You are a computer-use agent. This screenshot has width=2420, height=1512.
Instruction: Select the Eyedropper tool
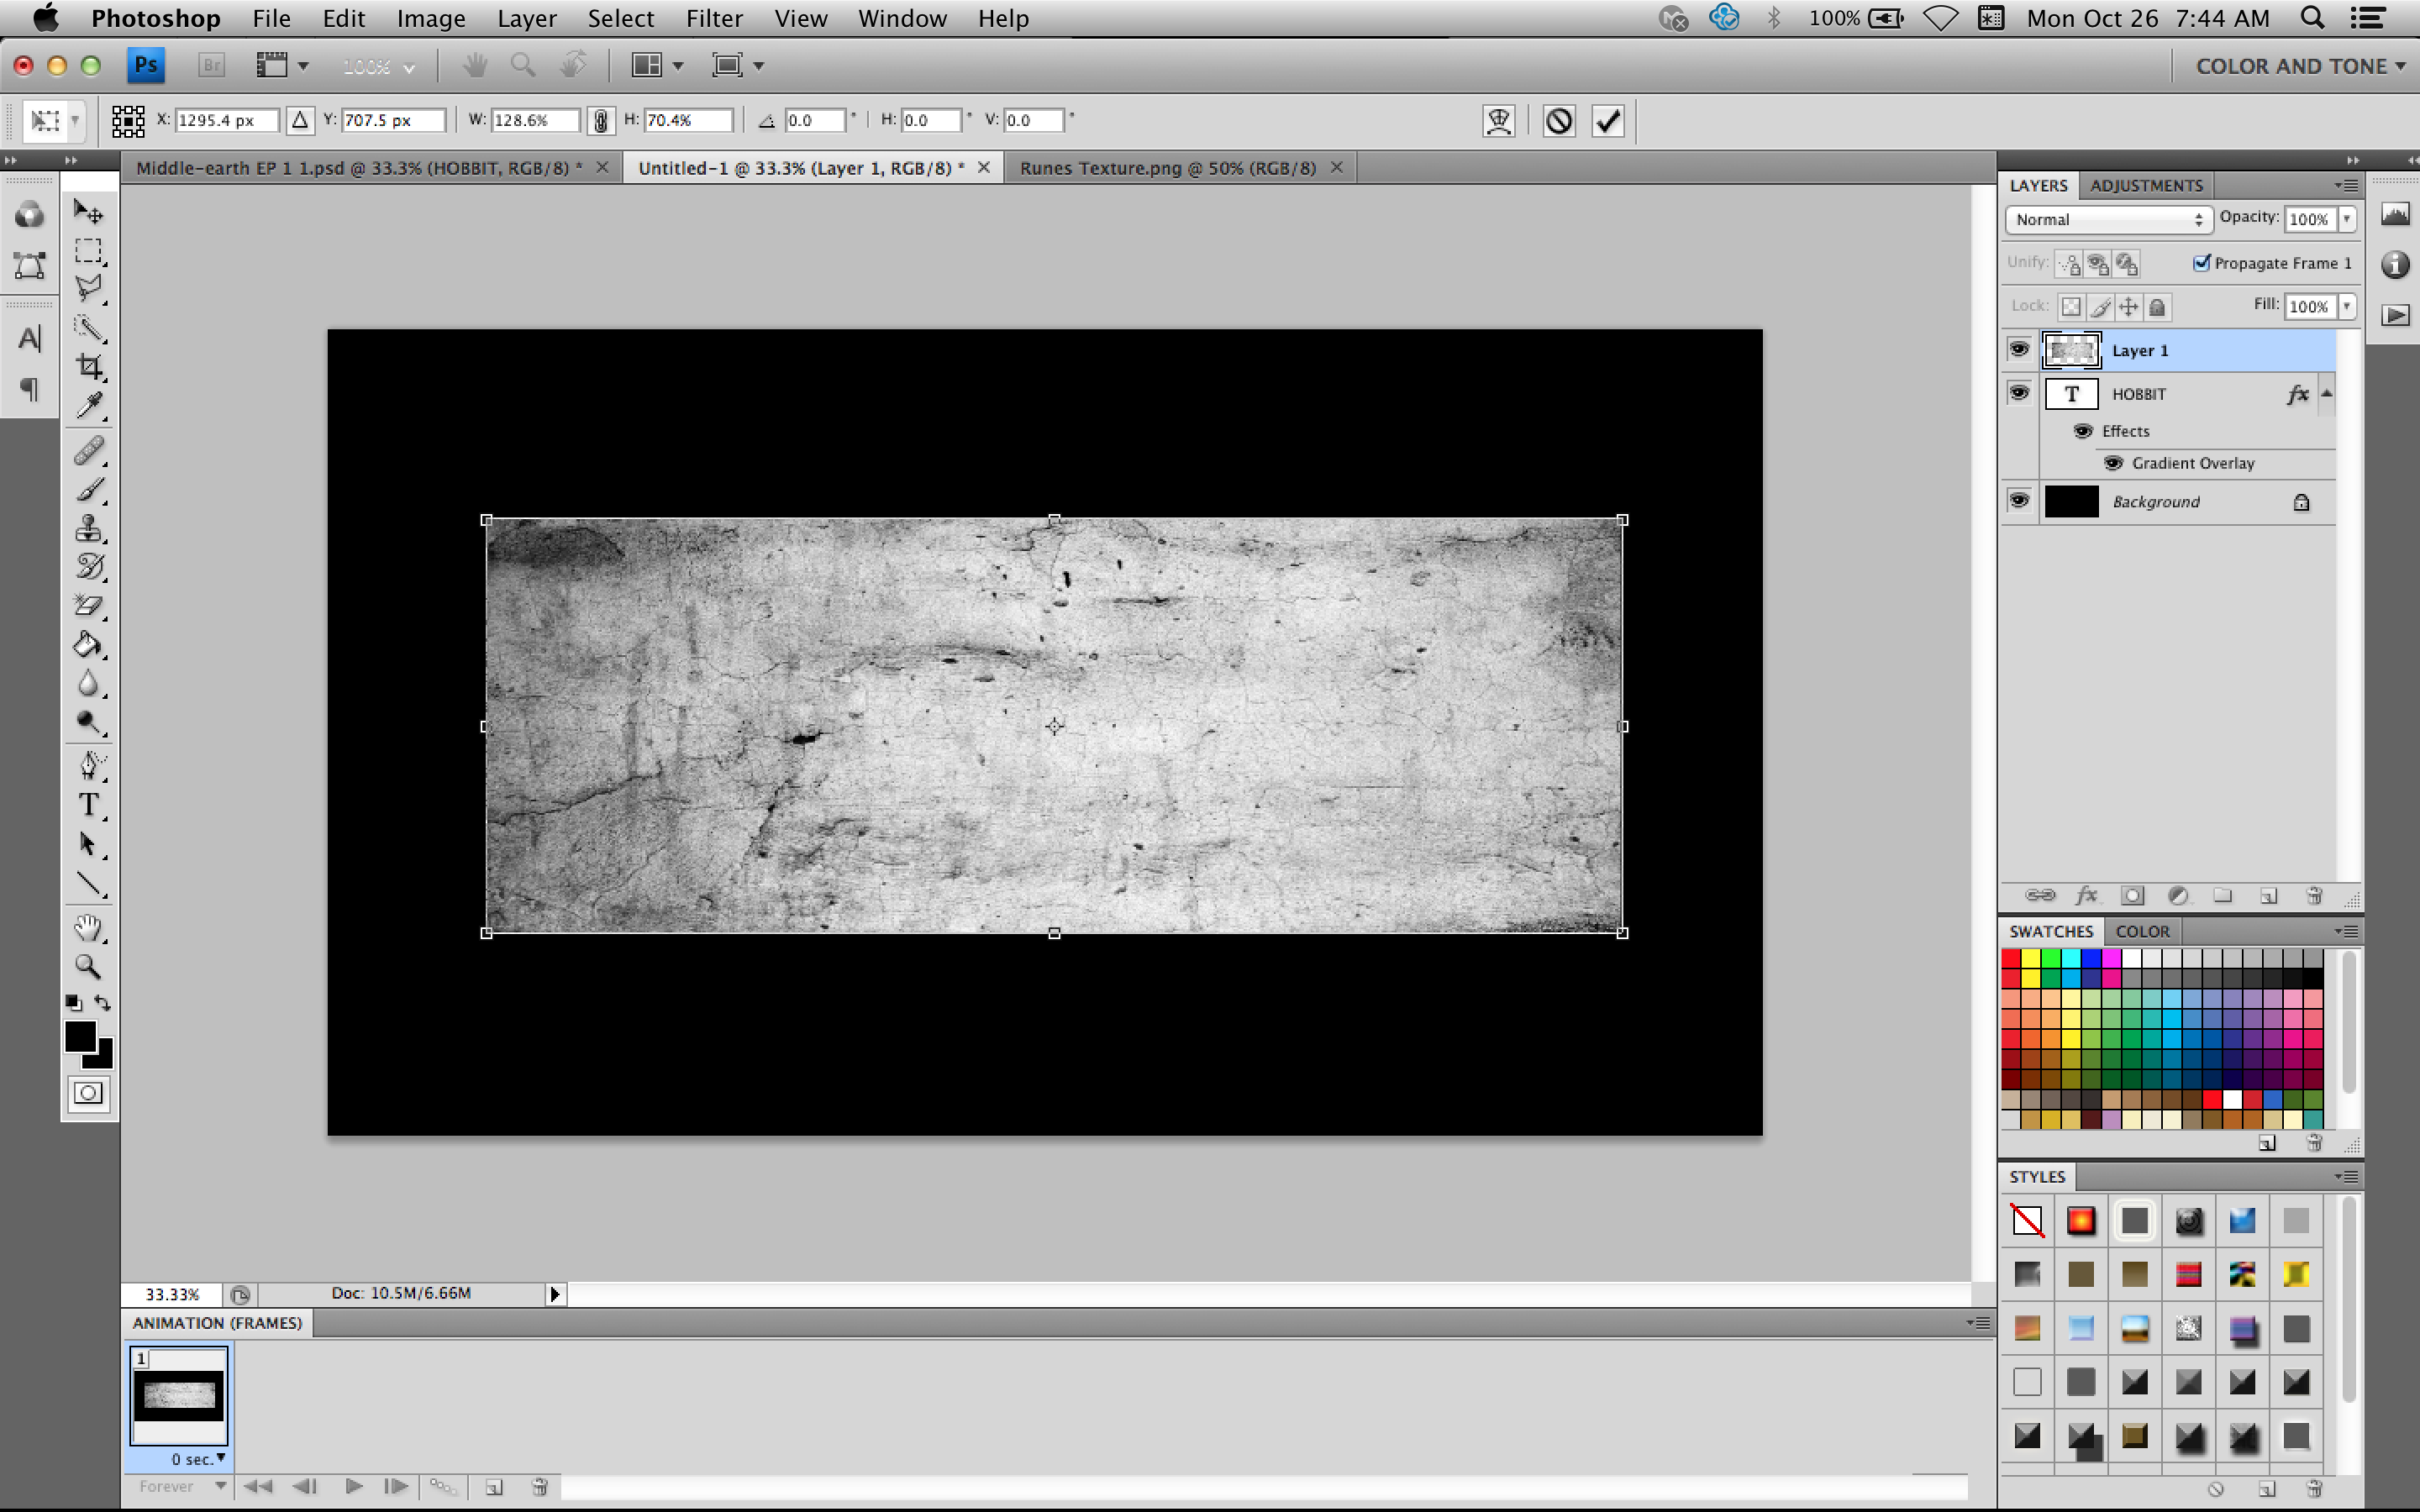point(89,404)
